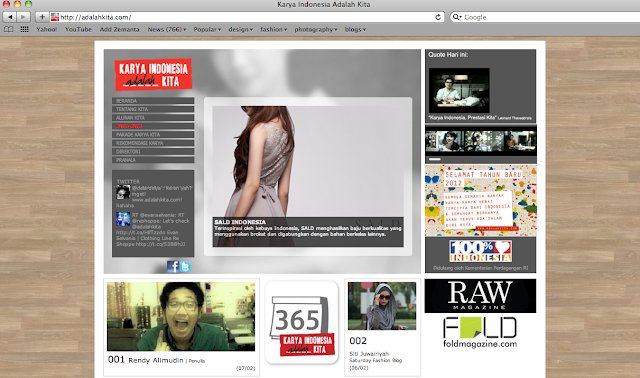Expand the Popular bookmarks folder
640x378 pixels.
coord(207,29)
